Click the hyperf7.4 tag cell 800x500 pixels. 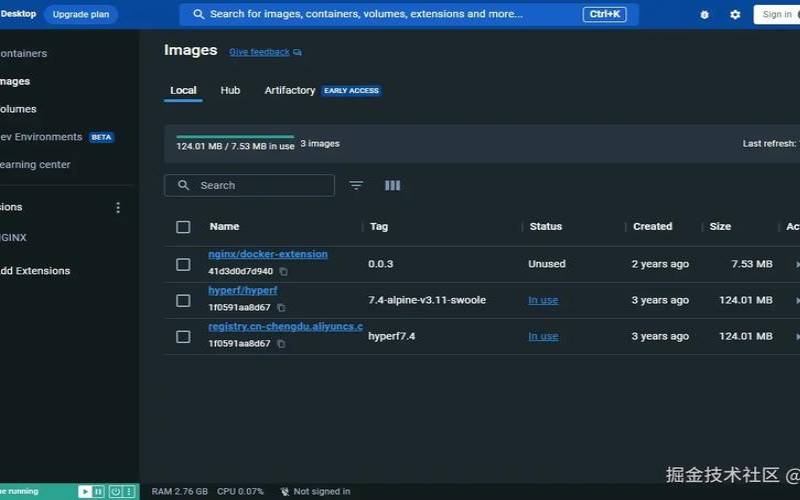tap(392, 337)
